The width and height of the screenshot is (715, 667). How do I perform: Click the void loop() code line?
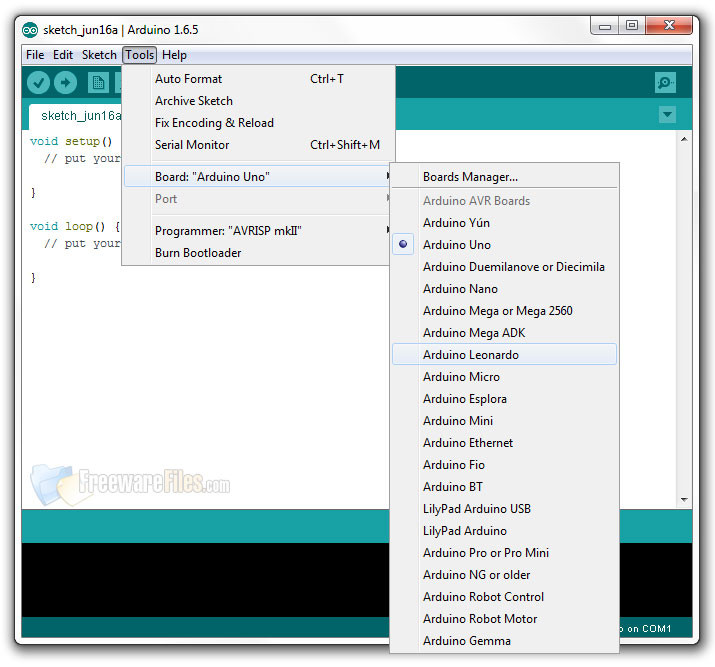click(x=75, y=226)
